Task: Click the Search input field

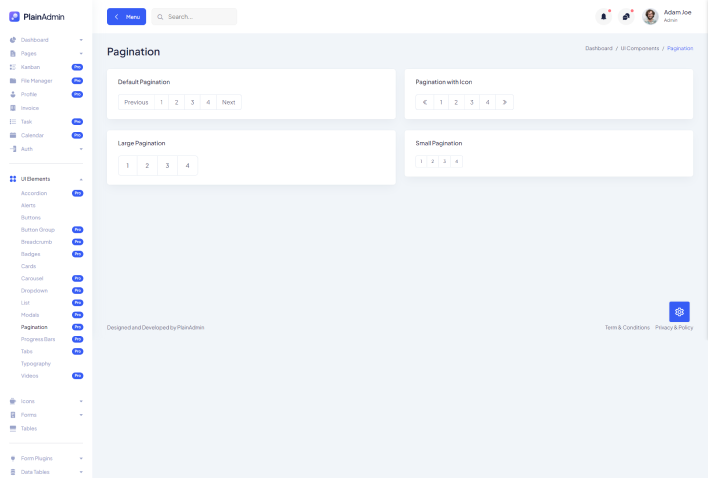Action: [x=198, y=17]
